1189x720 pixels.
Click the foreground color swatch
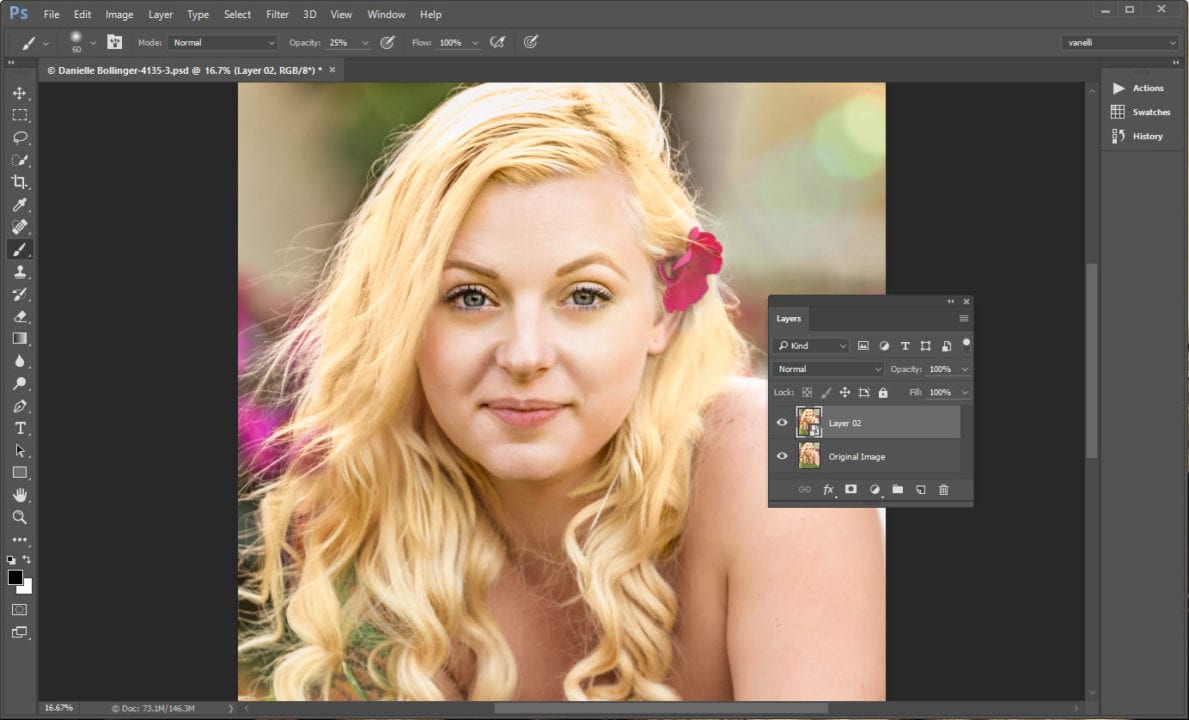pos(14,577)
